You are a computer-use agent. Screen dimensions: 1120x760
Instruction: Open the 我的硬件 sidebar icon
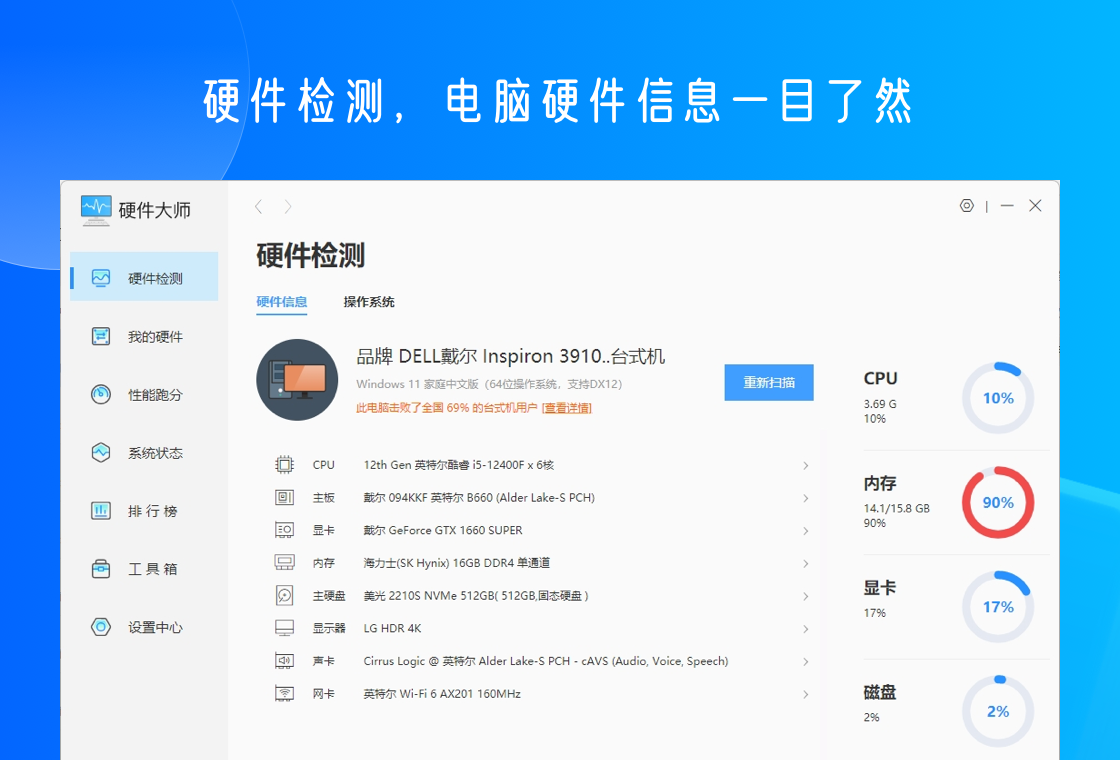click(101, 336)
